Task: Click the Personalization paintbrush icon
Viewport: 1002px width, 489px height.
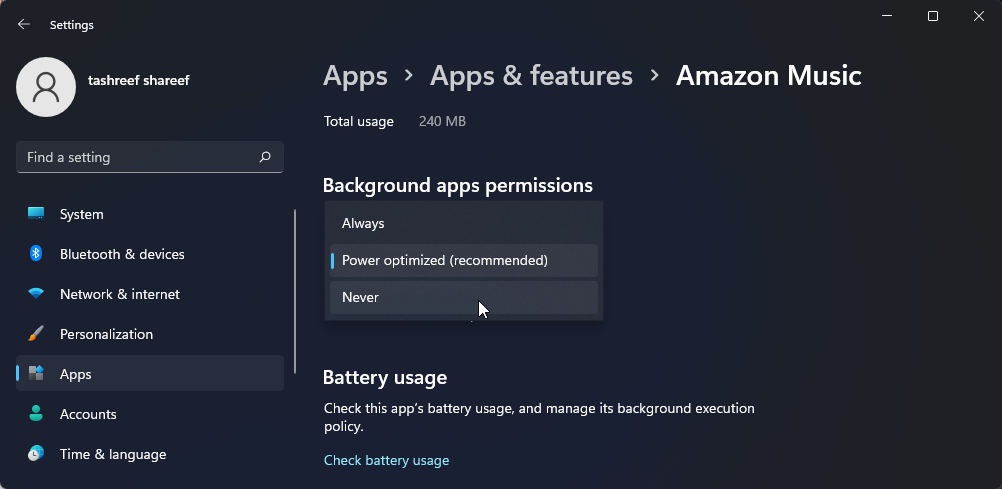Action: (36, 334)
